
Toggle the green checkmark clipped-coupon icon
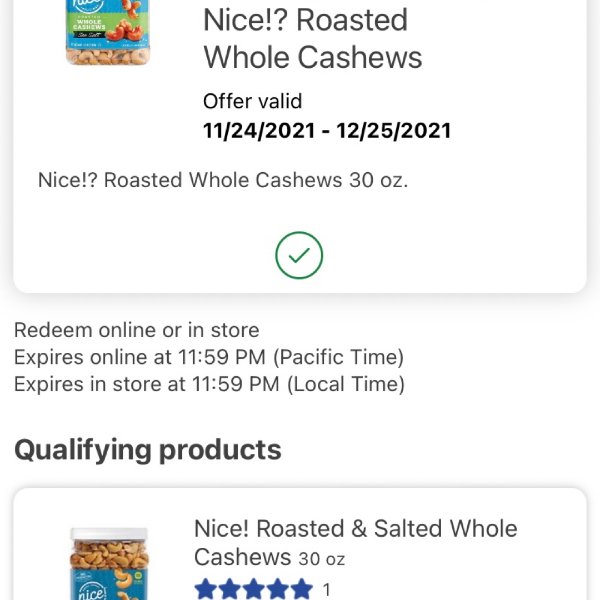coord(299,255)
